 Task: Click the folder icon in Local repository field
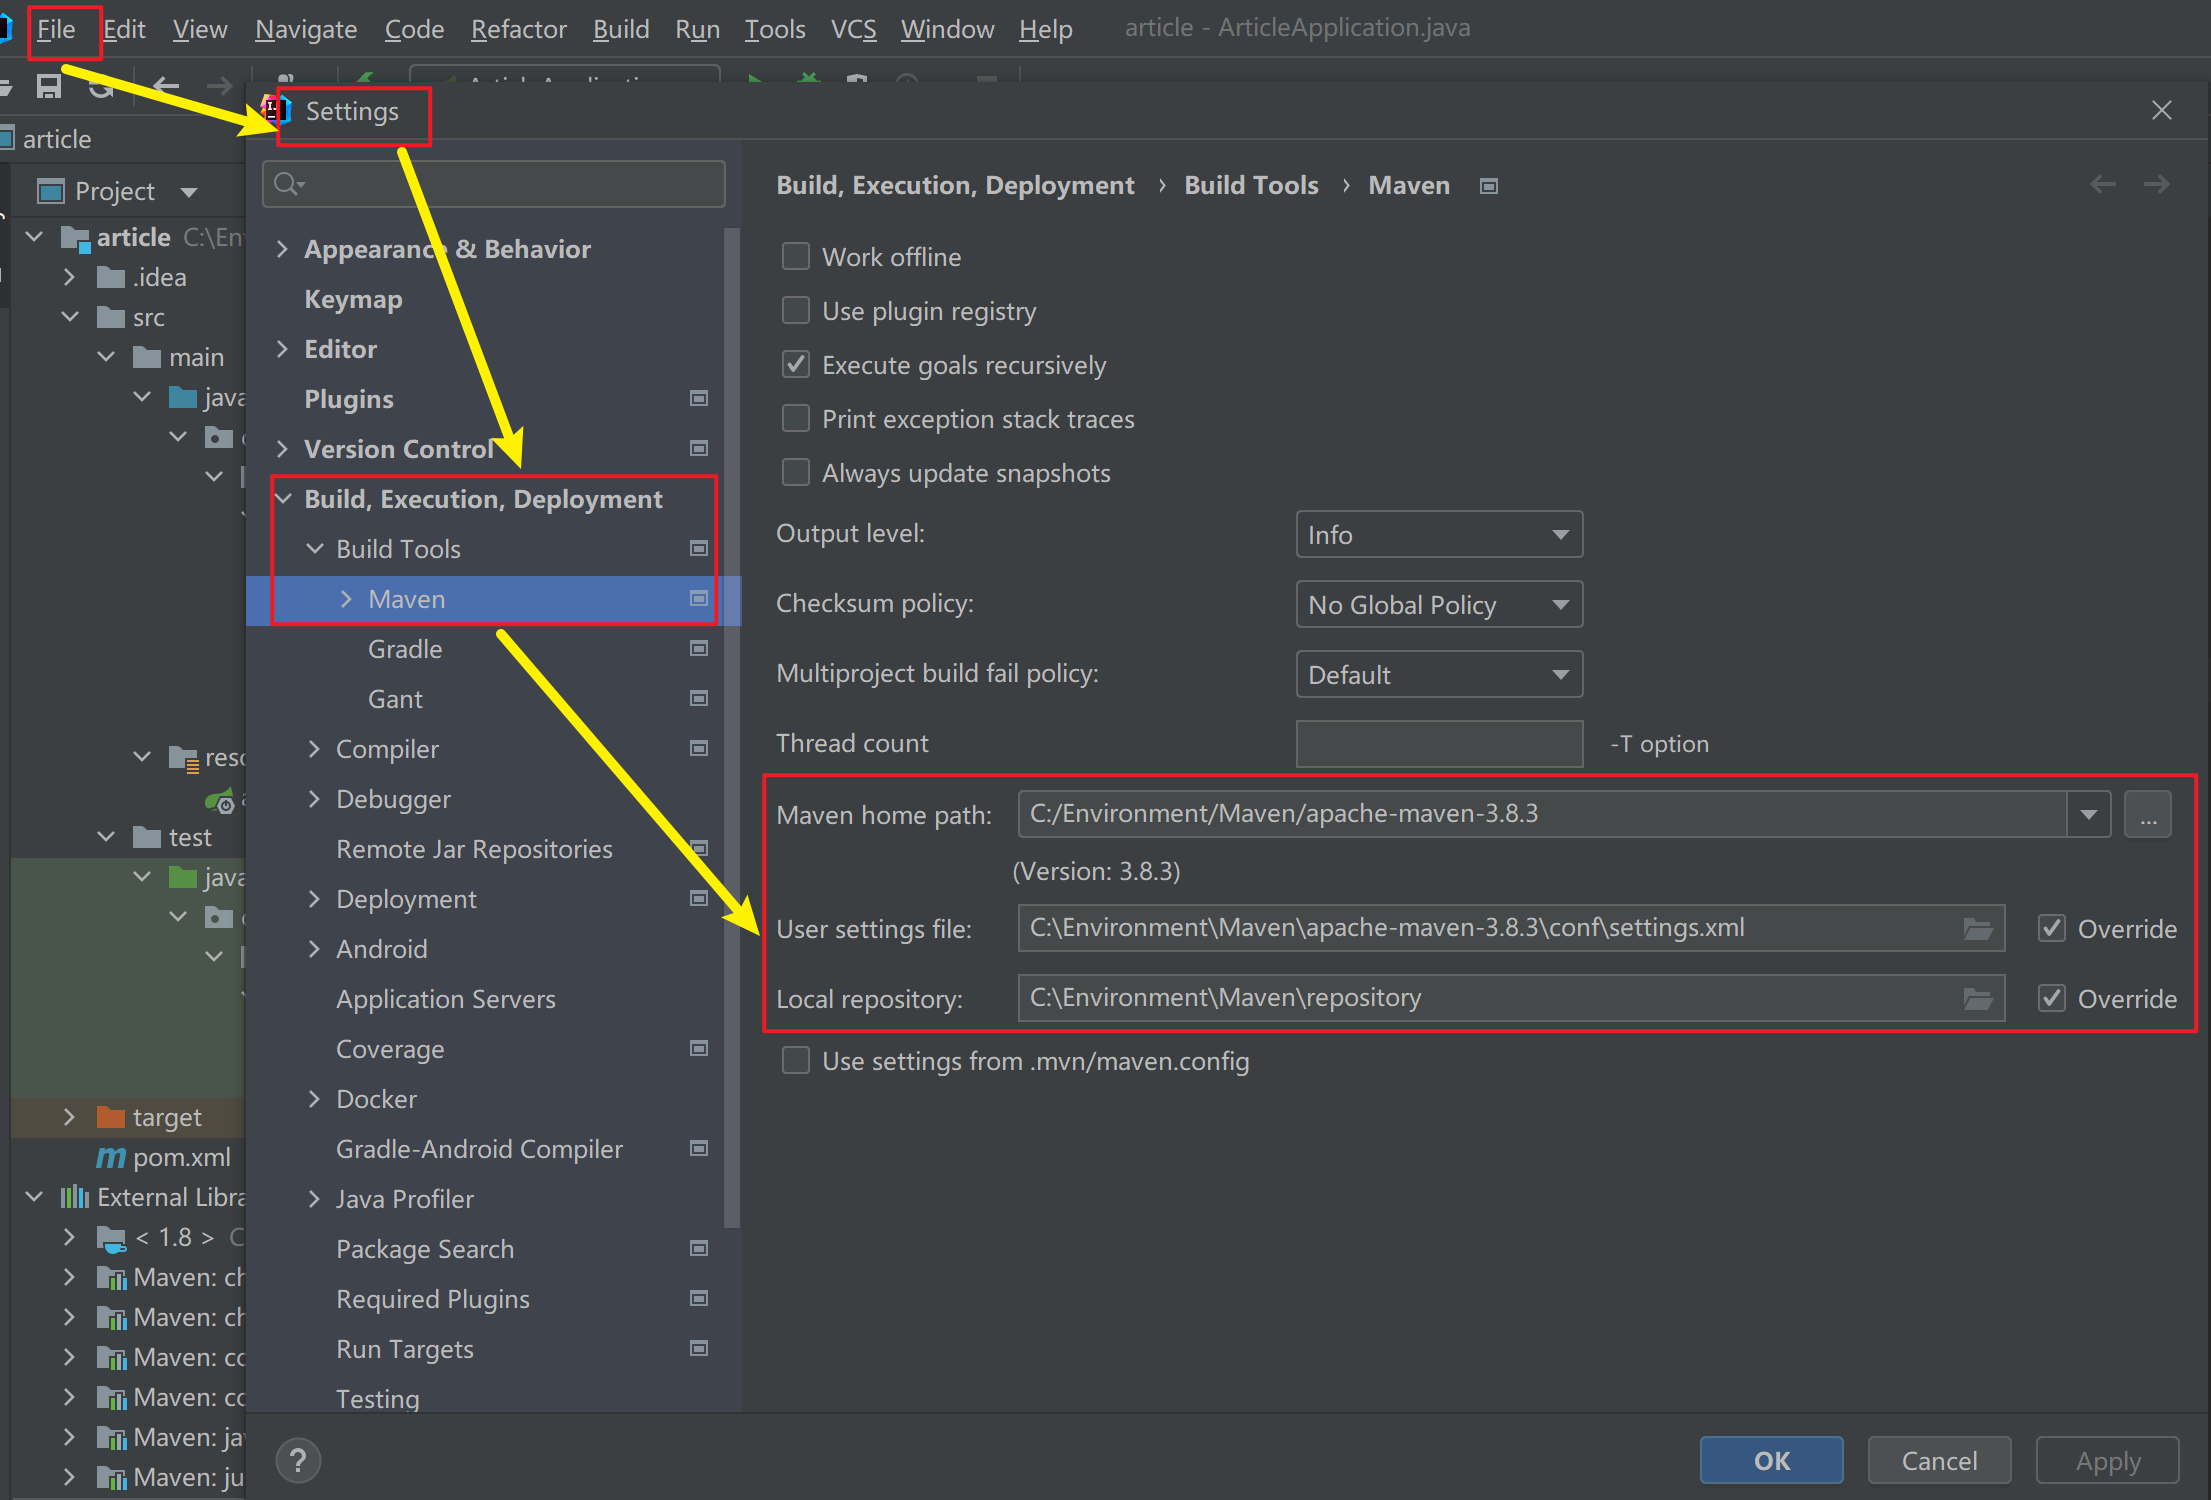click(x=1977, y=999)
